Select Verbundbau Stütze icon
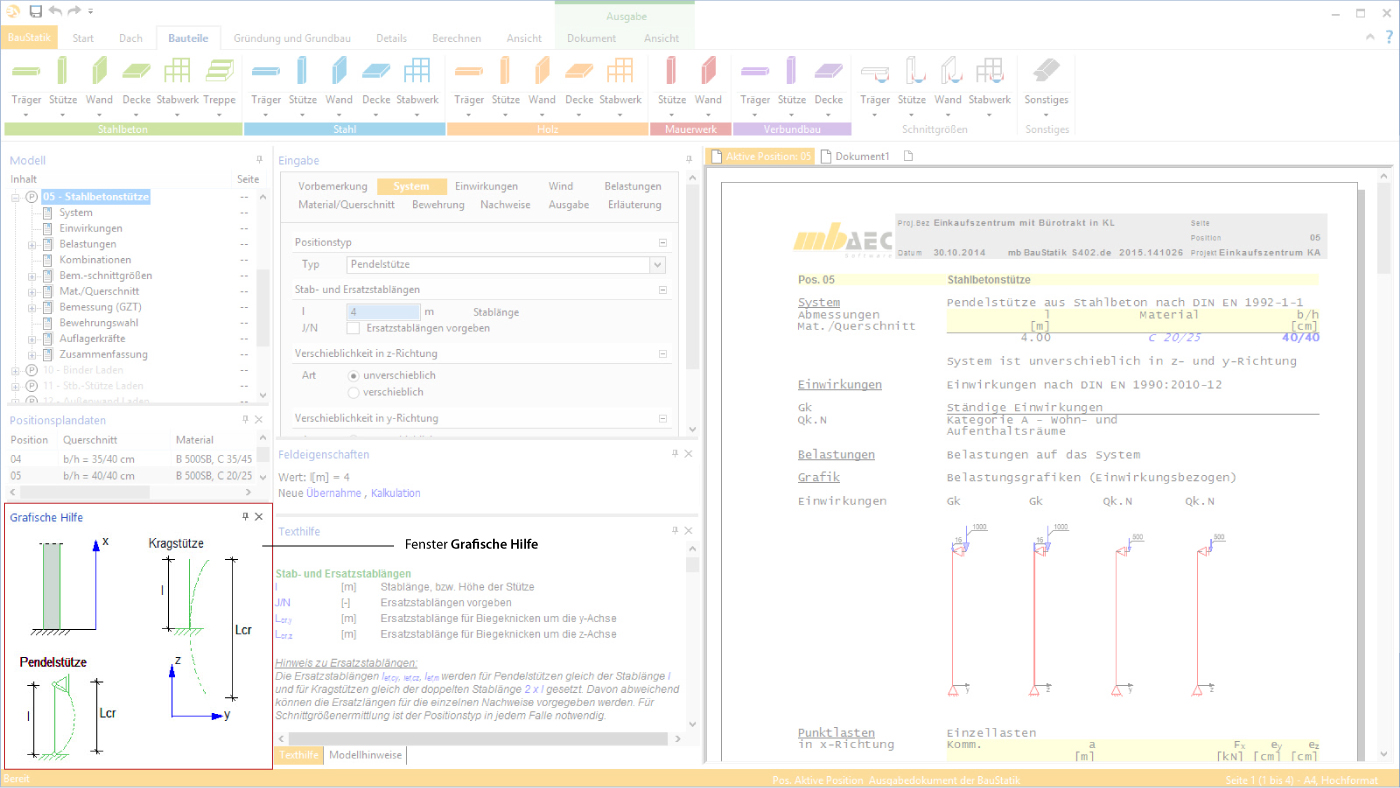Screen dimensions: 1400x788 (x=792, y=71)
